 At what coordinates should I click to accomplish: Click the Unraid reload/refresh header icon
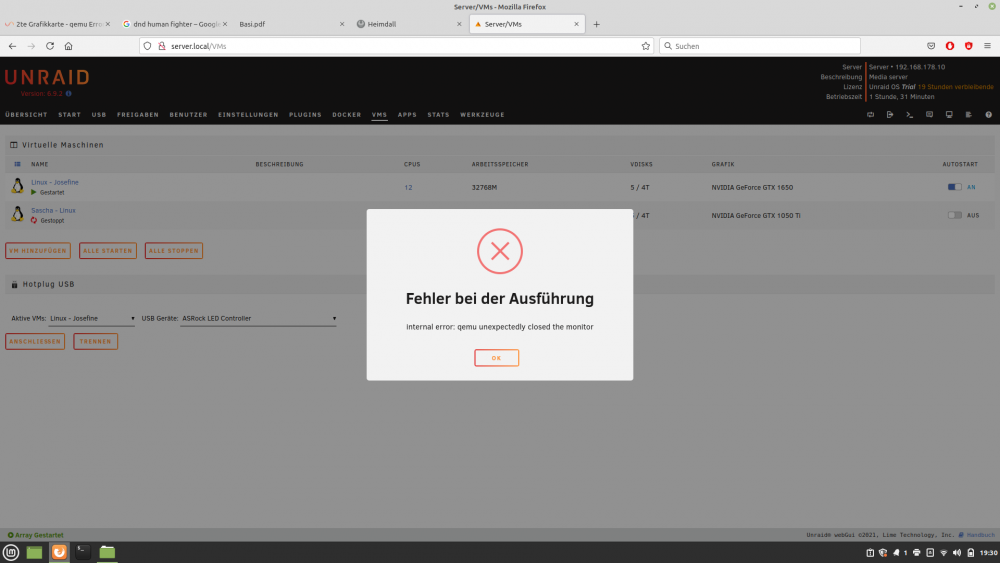pyautogui.click(x=871, y=115)
